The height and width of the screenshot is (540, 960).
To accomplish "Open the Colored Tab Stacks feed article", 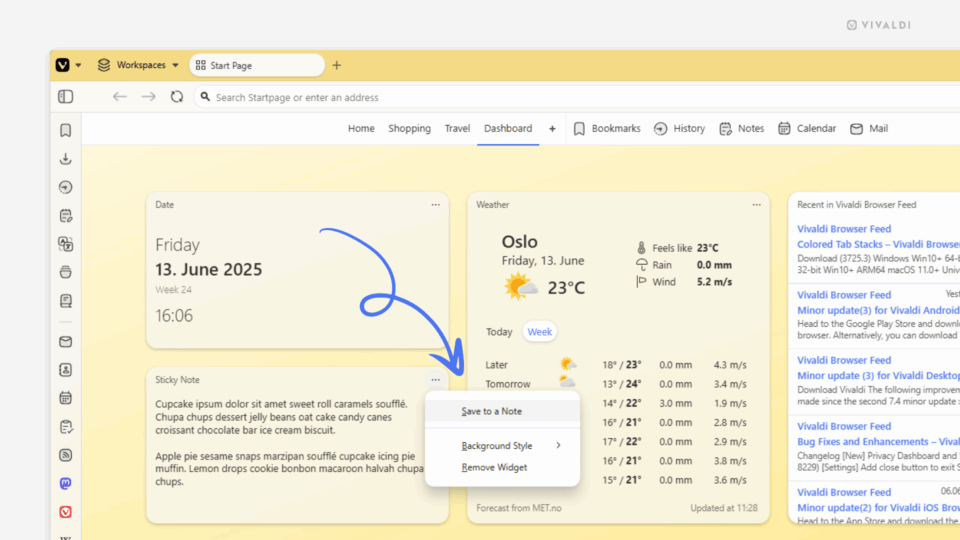I will tap(878, 244).
